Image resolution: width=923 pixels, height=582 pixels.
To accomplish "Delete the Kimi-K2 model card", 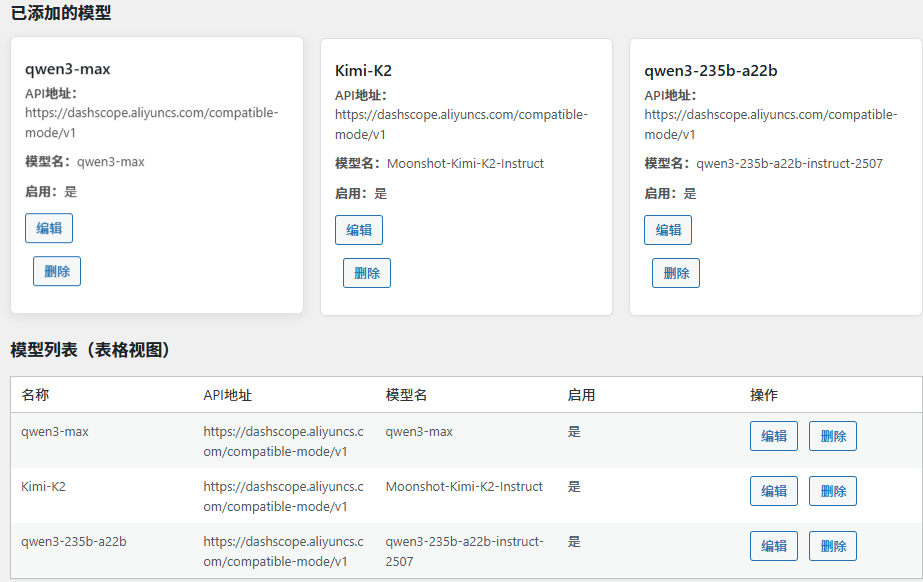I will click(x=367, y=273).
